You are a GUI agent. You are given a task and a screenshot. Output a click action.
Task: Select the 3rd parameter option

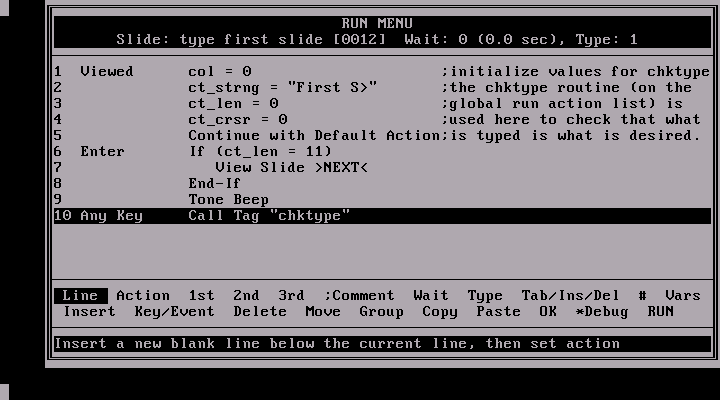[291, 295]
